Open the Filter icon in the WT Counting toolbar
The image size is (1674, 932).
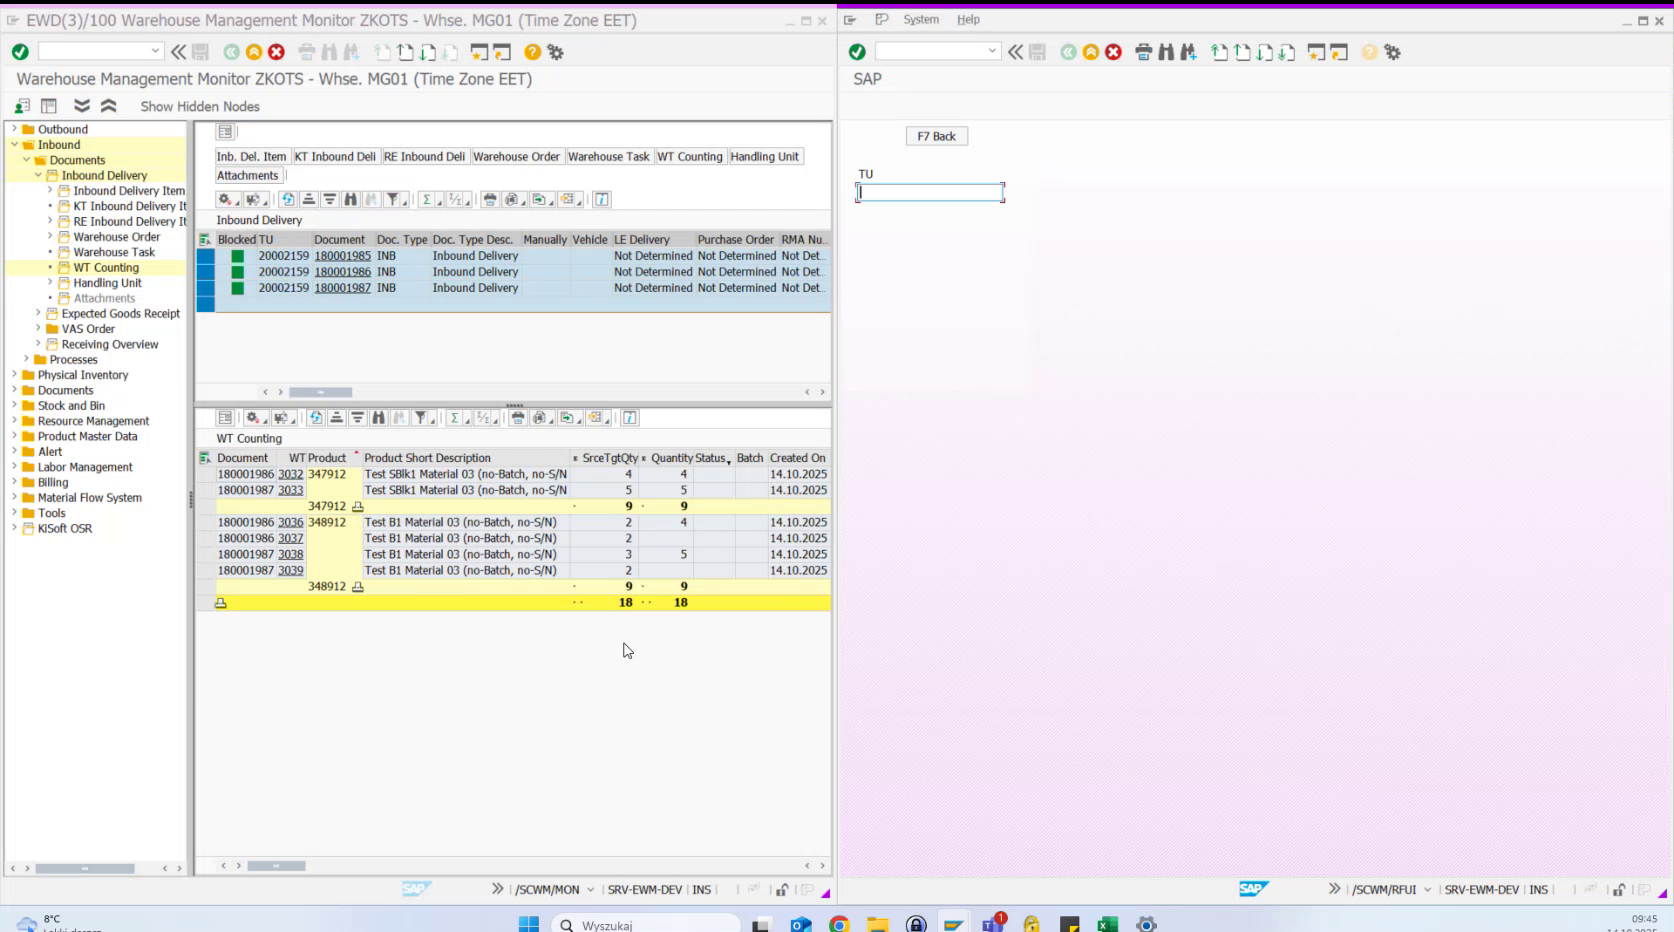pyautogui.click(x=420, y=418)
